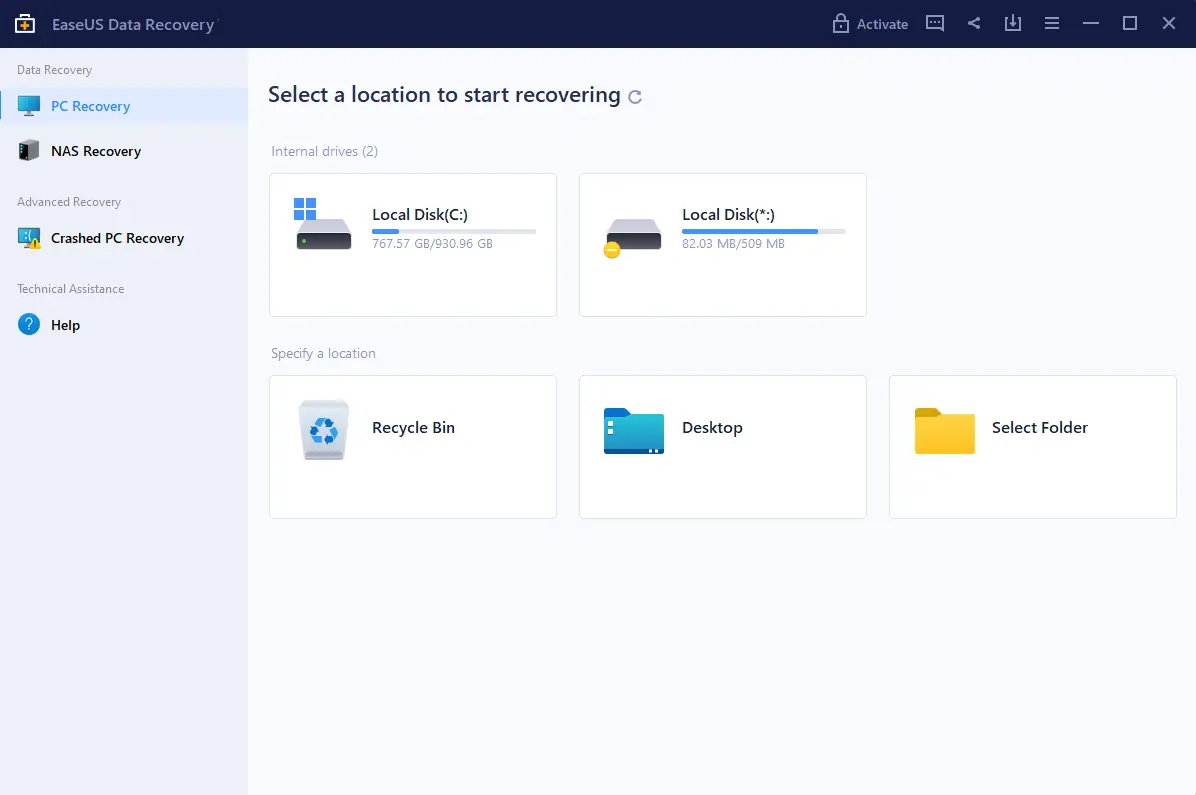This screenshot has height=795, width=1196.
Task: Select PC Recovery in the sidebar
Action: 124,106
